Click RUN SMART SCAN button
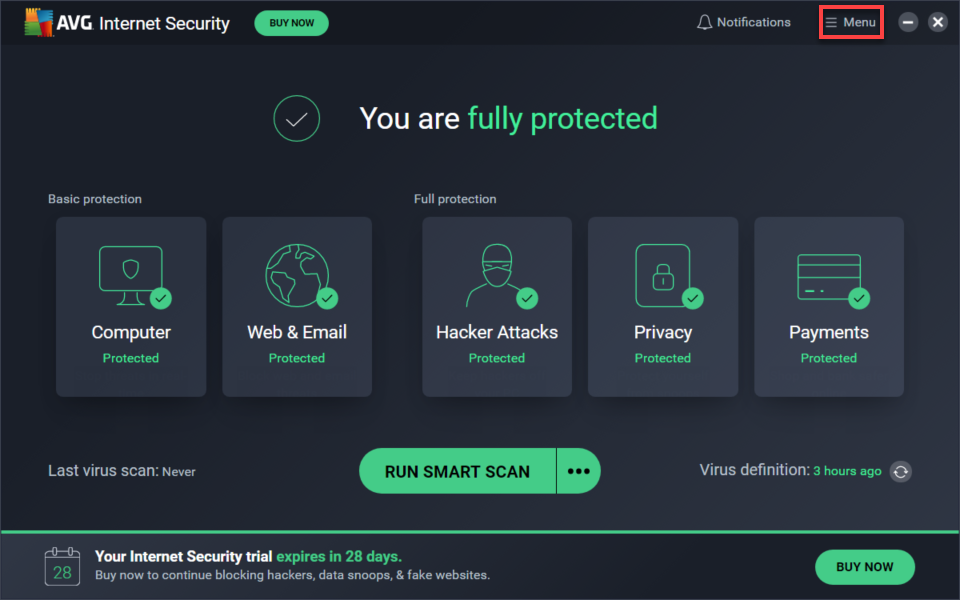 [x=457, y=471]
